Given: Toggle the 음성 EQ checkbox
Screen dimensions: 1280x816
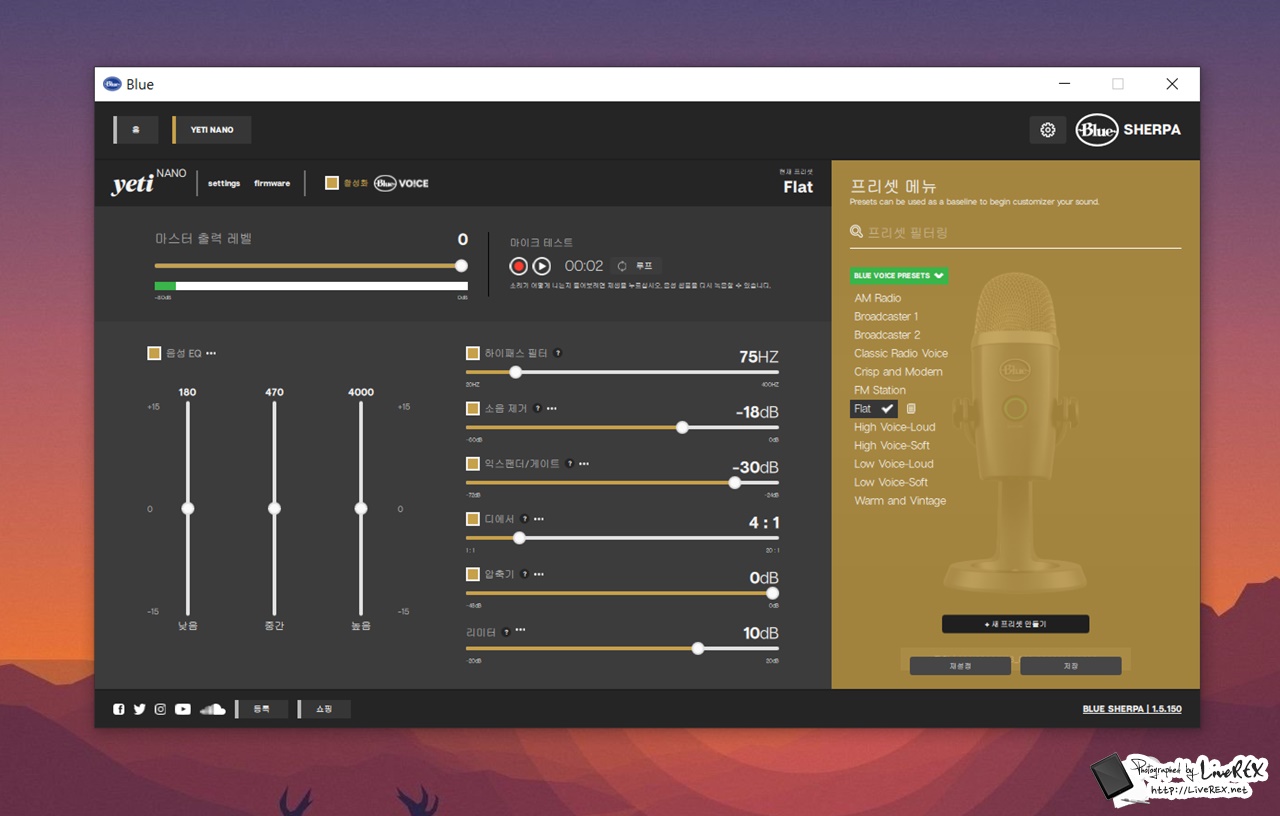Looking at the screenshot, I should [x=154, y=353].
